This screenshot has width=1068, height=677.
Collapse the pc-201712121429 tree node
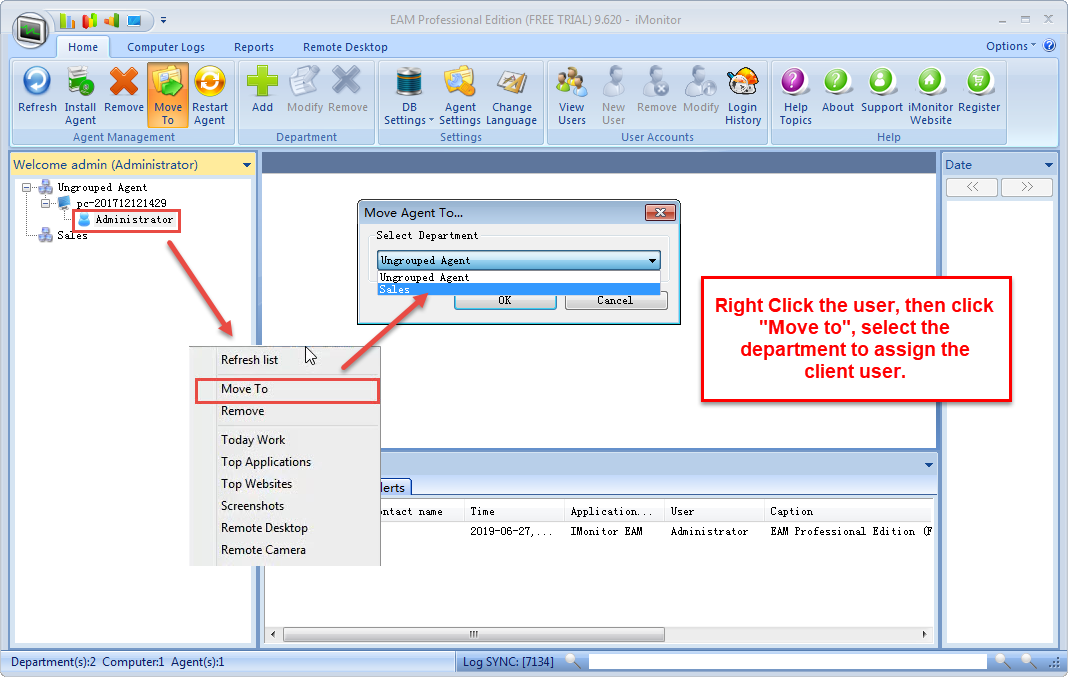tap(45, 203)
